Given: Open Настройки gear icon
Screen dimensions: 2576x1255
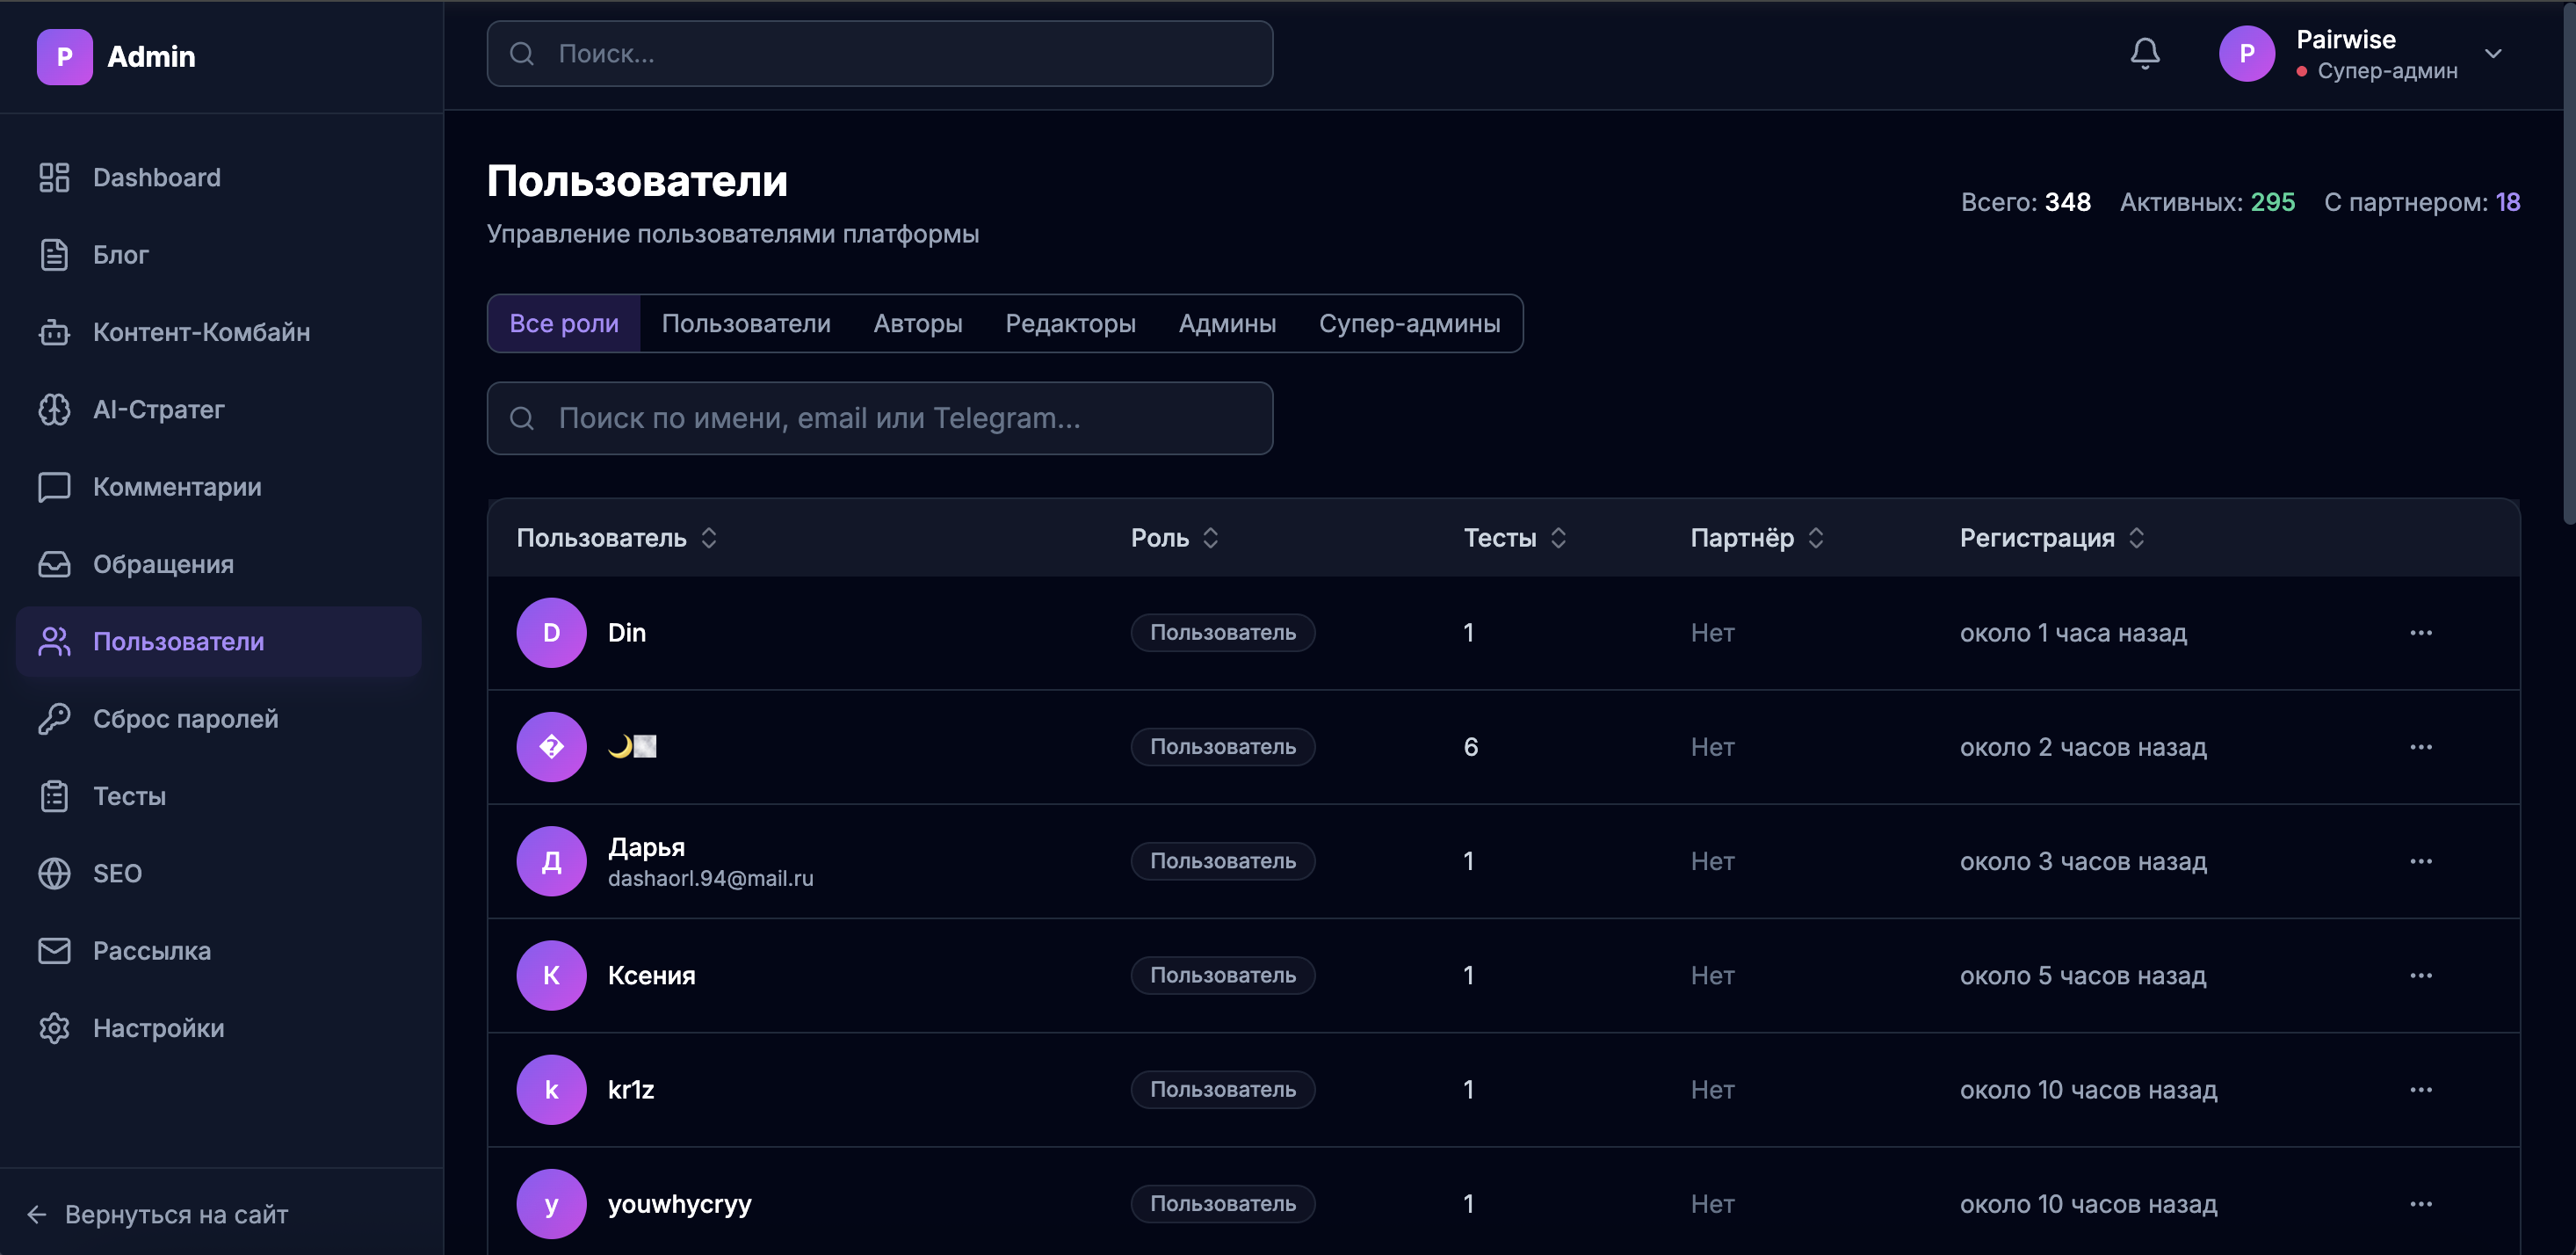Looking at the screenshot, I should pos(54,1028).
